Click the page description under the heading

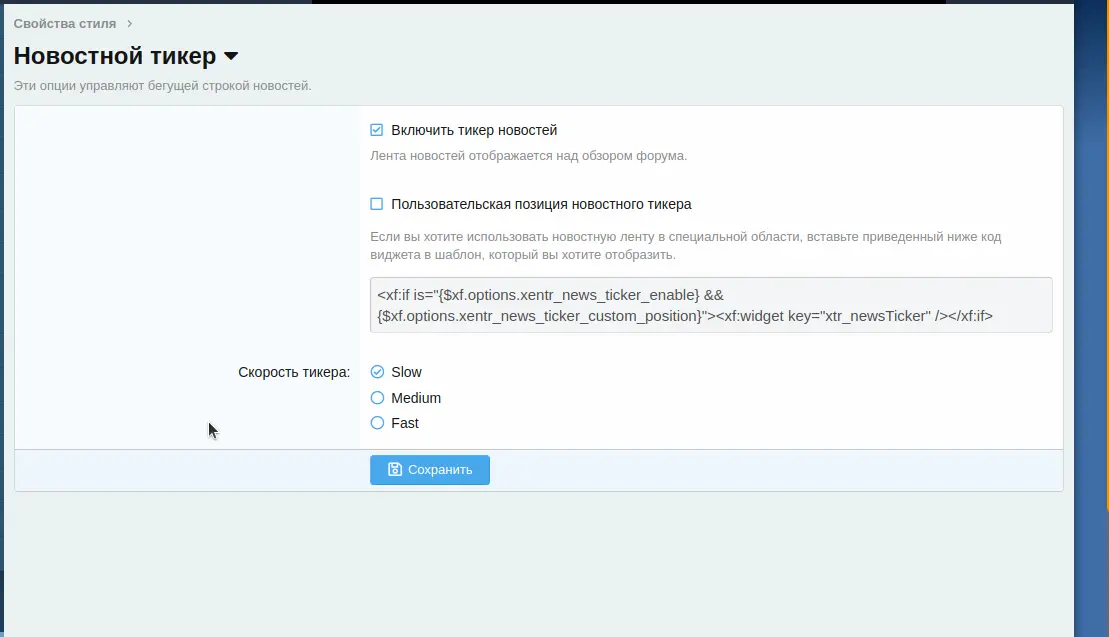click(x=162, y=86)
